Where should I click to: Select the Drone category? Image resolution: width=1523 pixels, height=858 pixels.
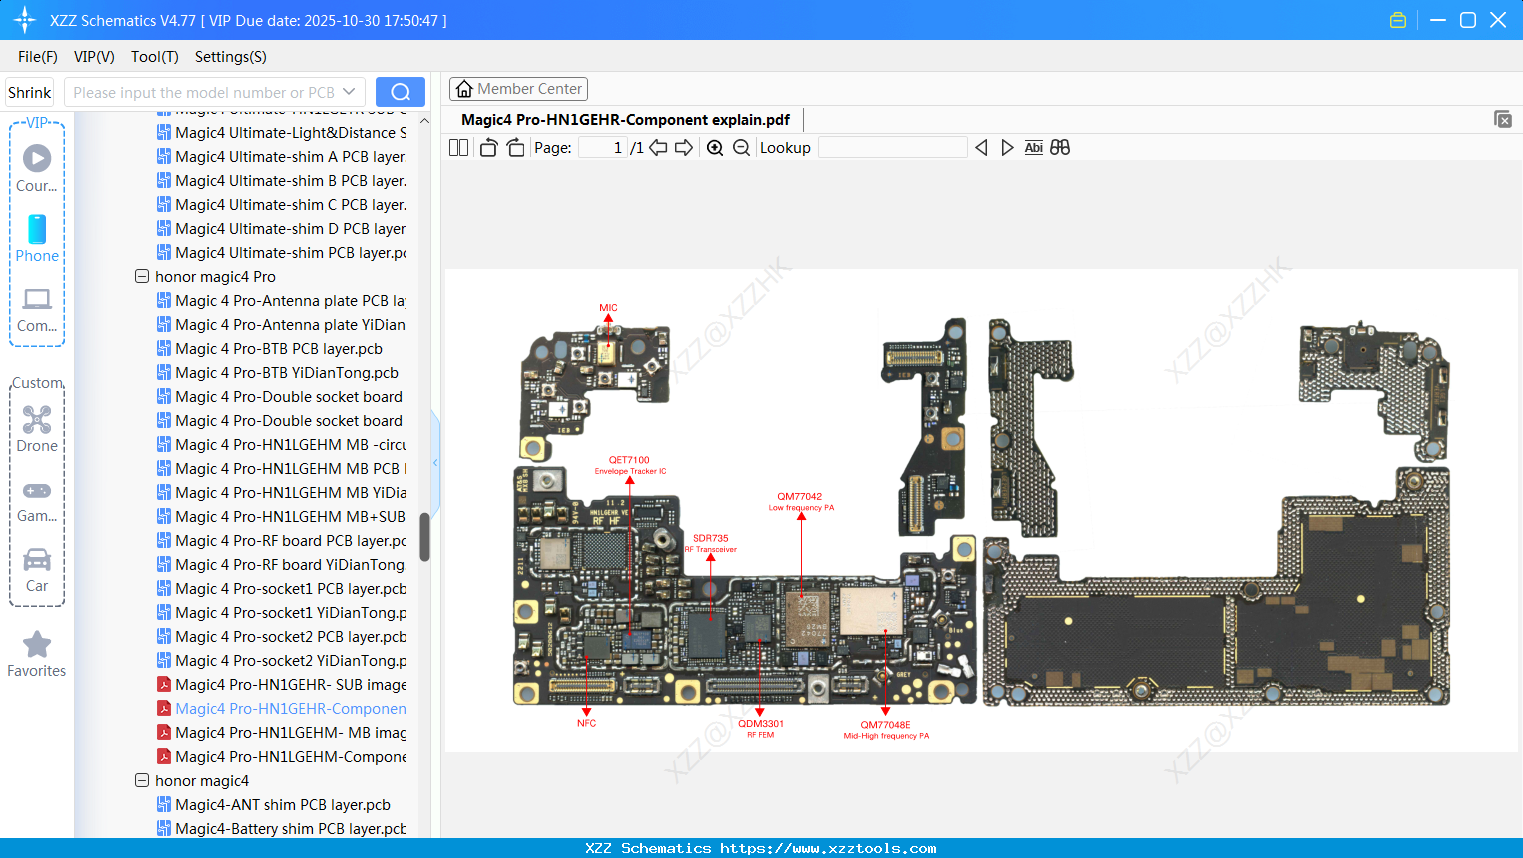point(37,429)
